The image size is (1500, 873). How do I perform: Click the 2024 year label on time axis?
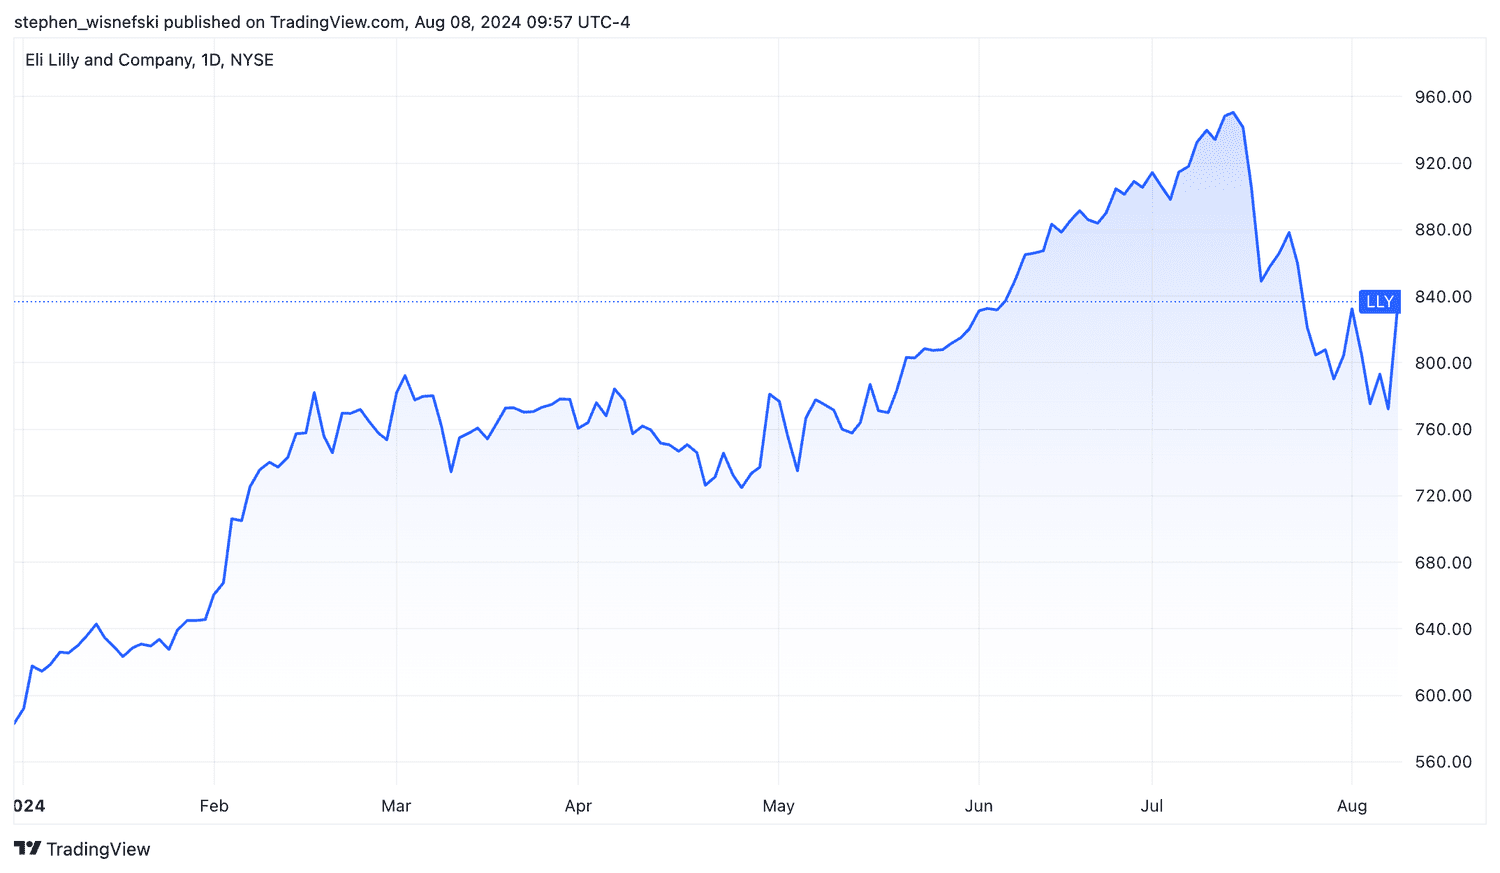(29, 806)
